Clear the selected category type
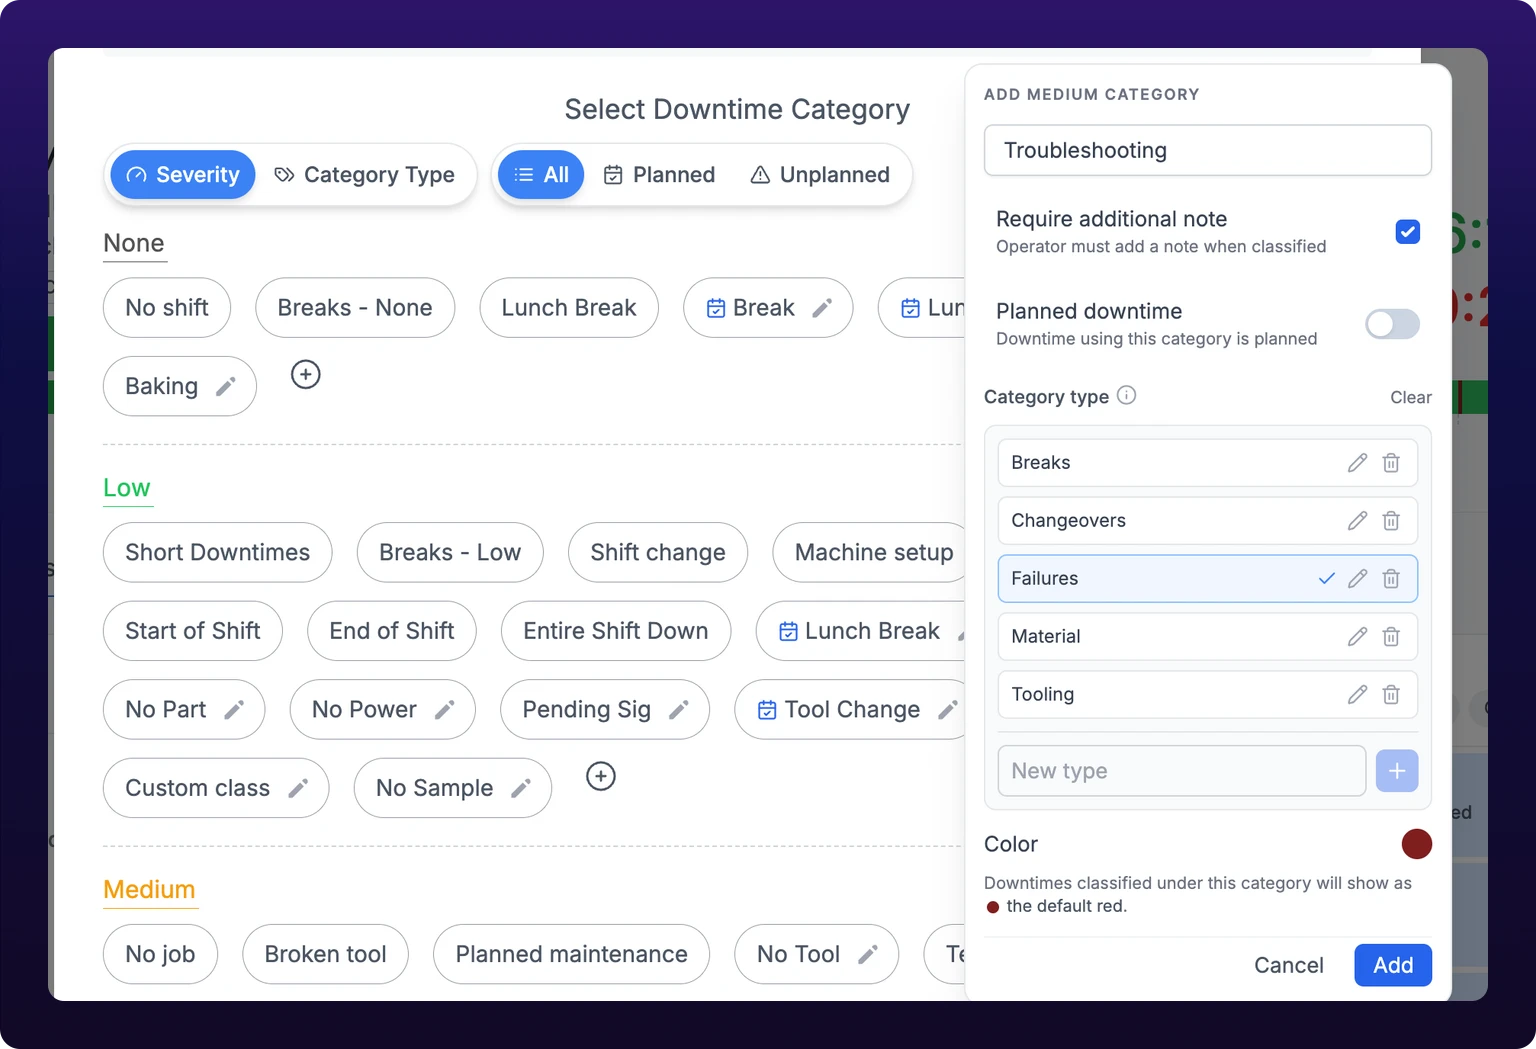The image size is (1536, 1049). (1411, 397)
